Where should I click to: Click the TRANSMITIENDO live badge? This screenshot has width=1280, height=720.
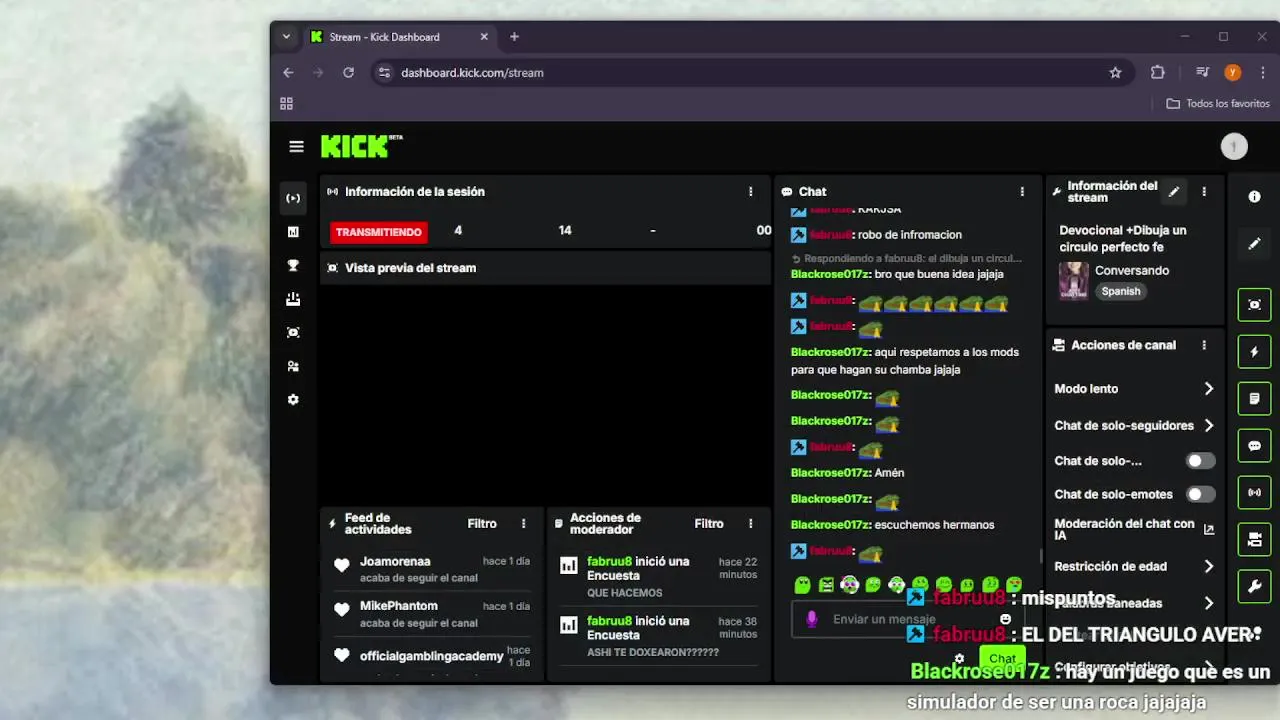point(378,232)
